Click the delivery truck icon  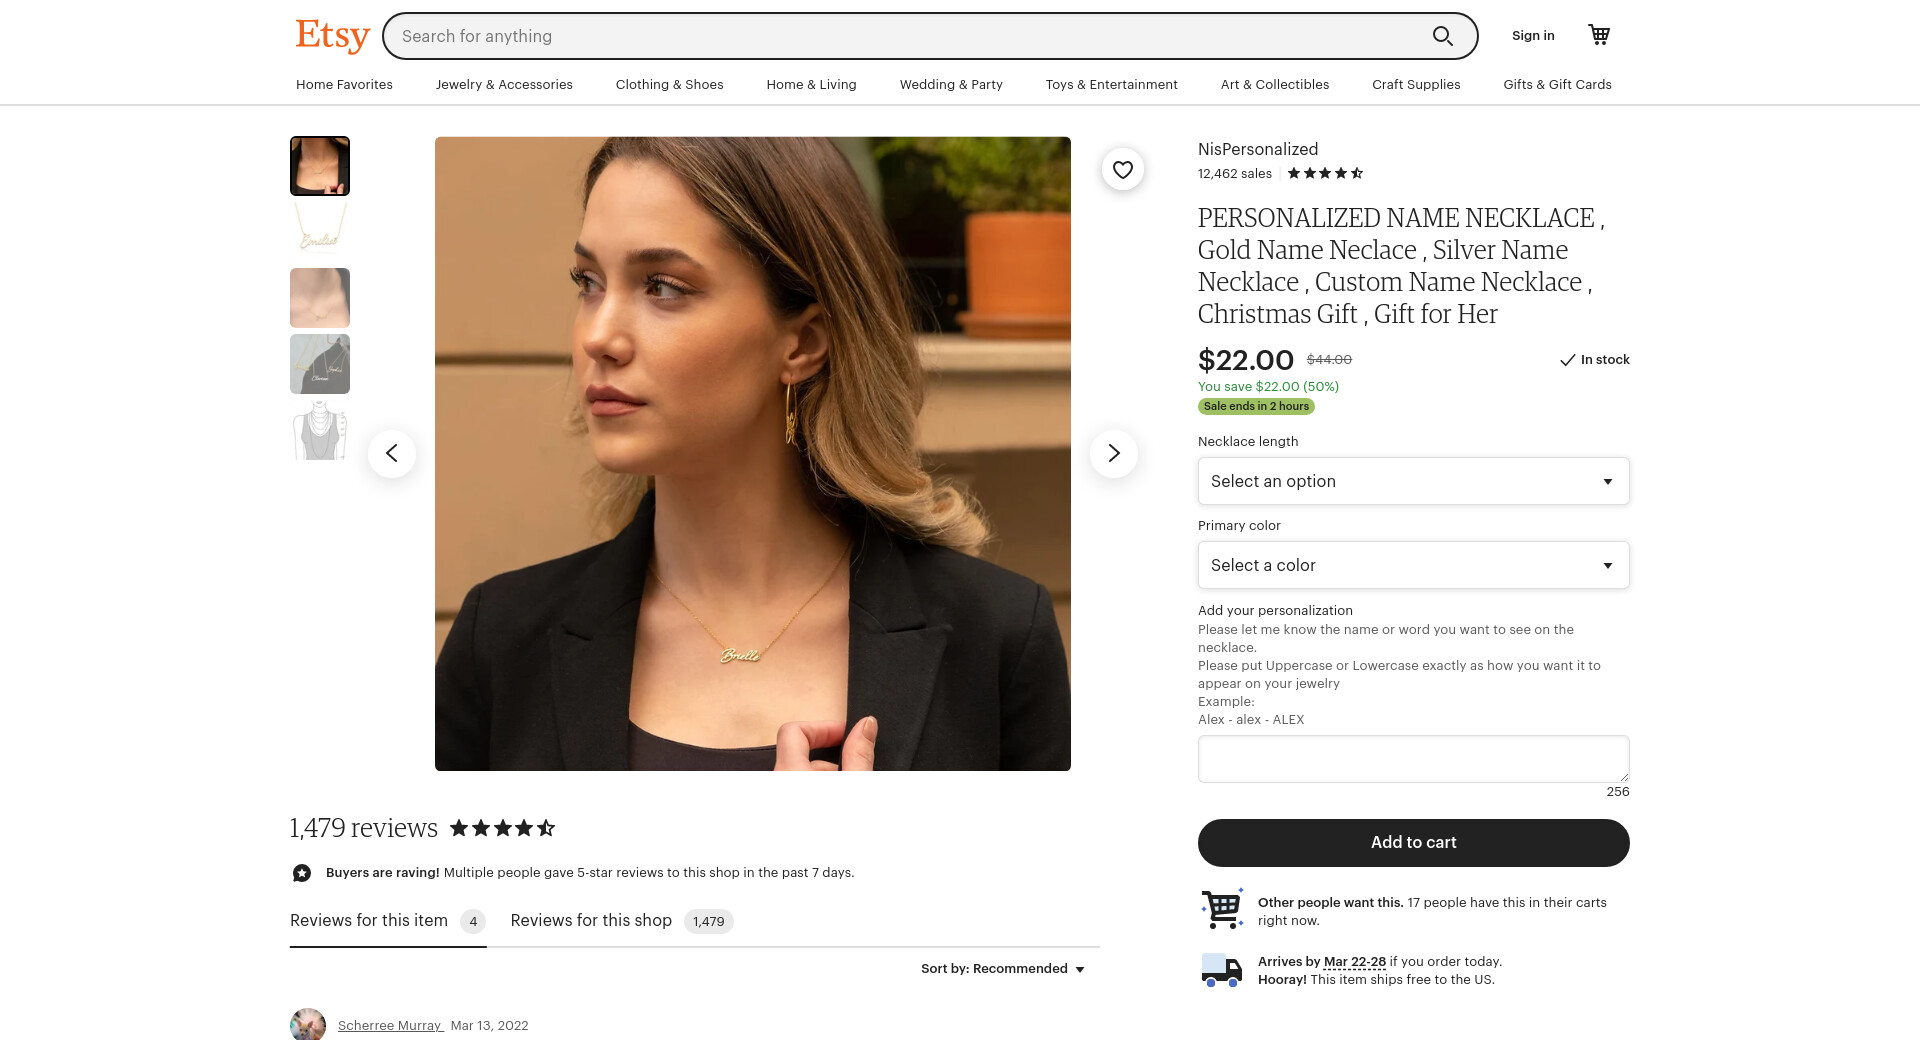coord(1222,970)
